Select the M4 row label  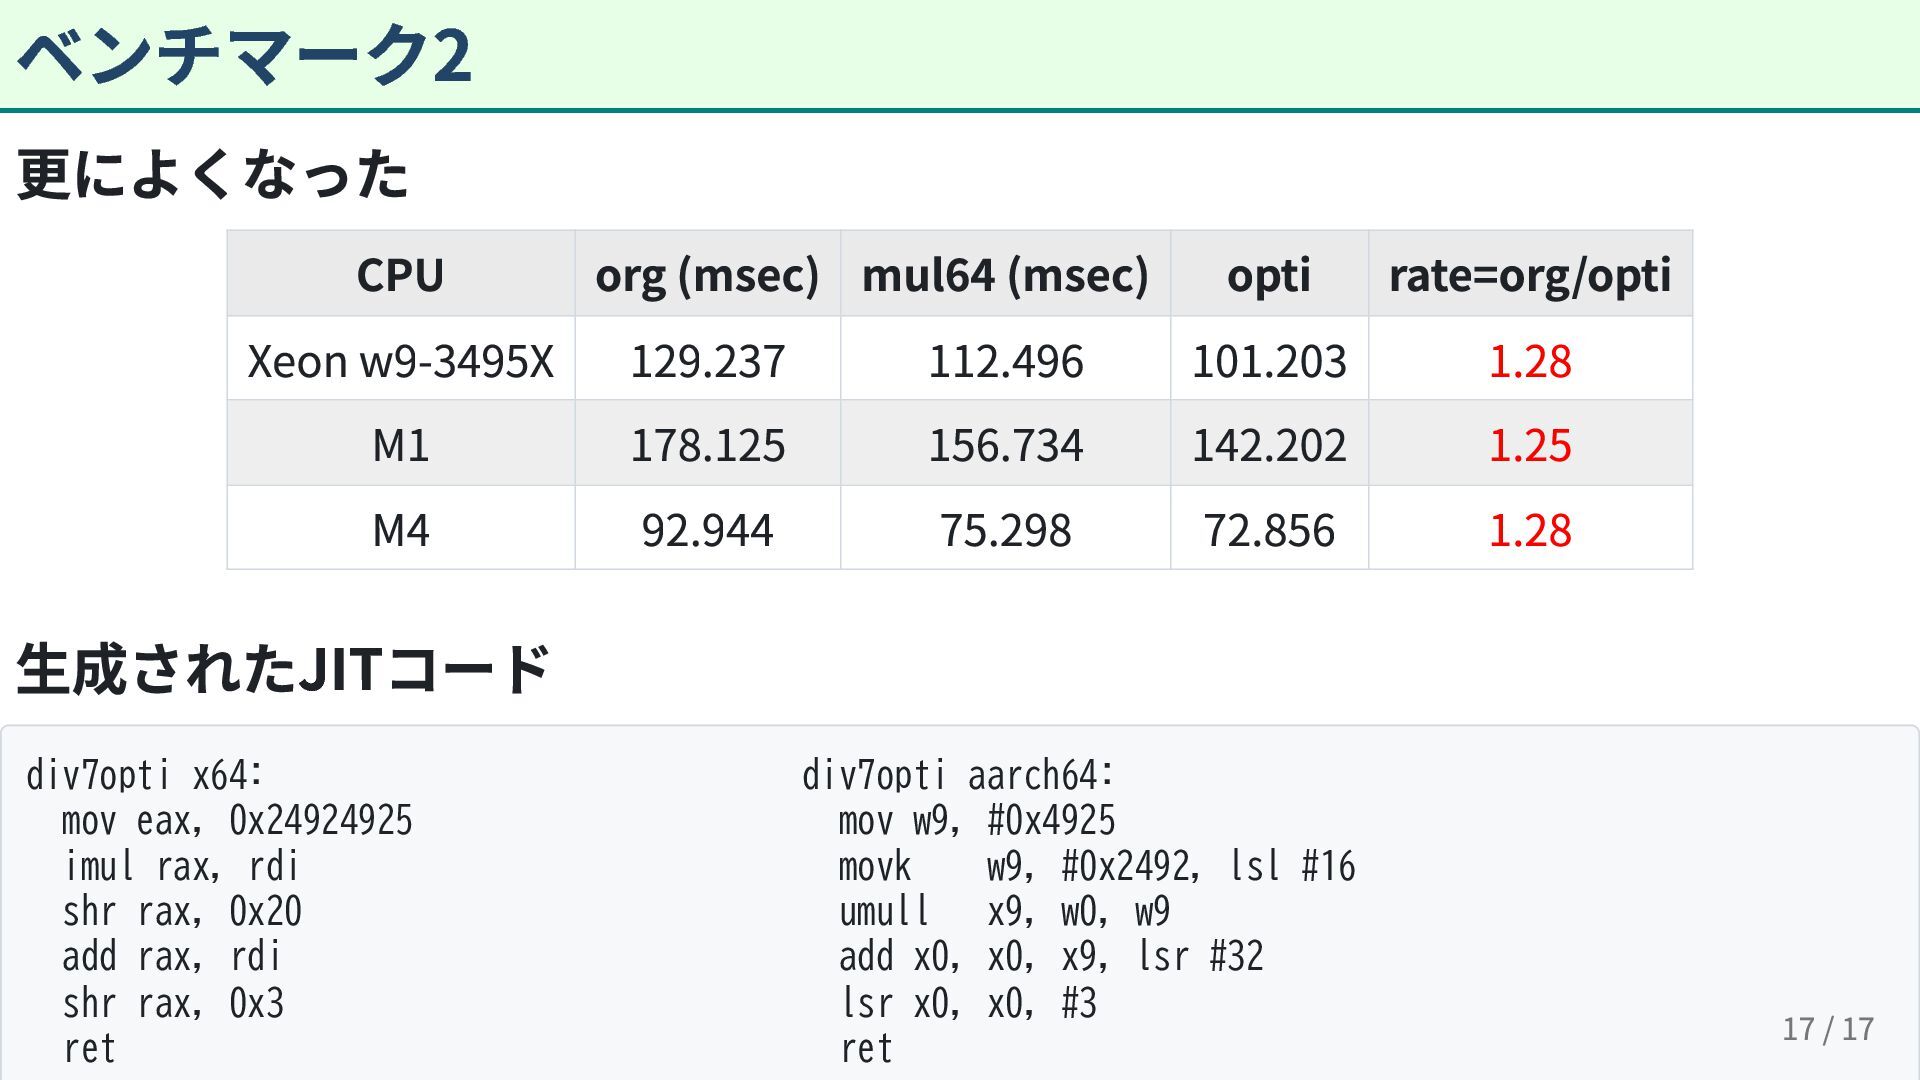400,529
